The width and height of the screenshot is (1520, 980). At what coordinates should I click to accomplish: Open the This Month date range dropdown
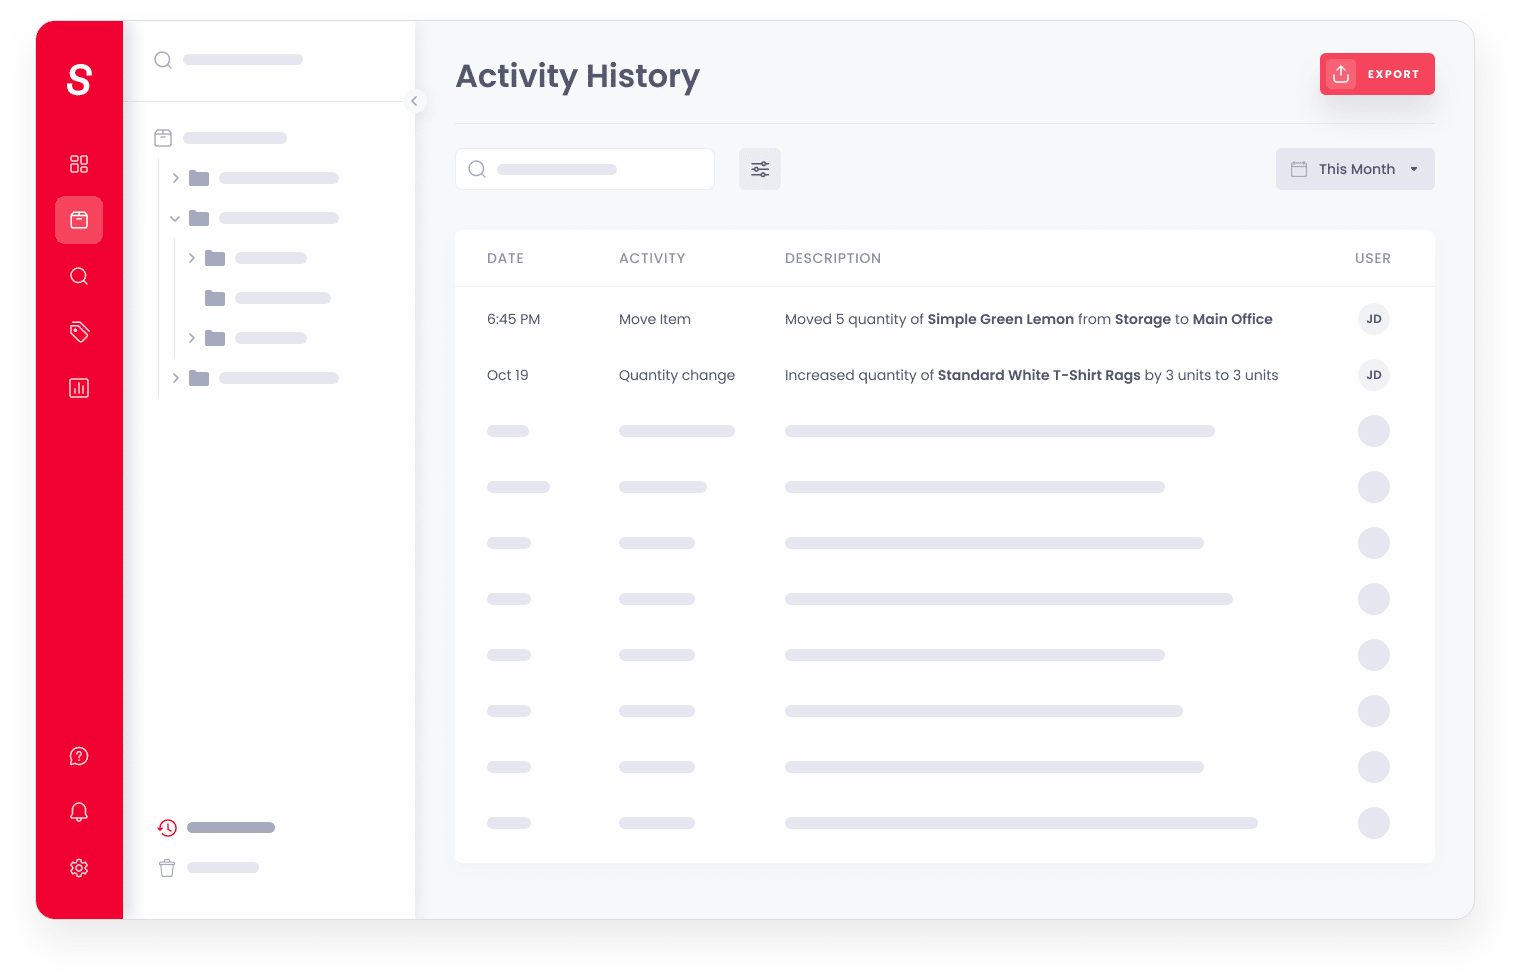point(1355,169)
